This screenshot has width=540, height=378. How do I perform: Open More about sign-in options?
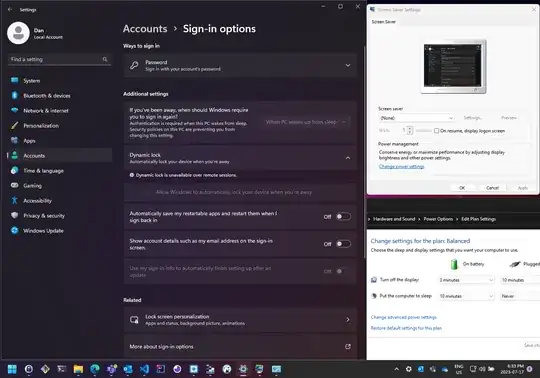point(240,347)
